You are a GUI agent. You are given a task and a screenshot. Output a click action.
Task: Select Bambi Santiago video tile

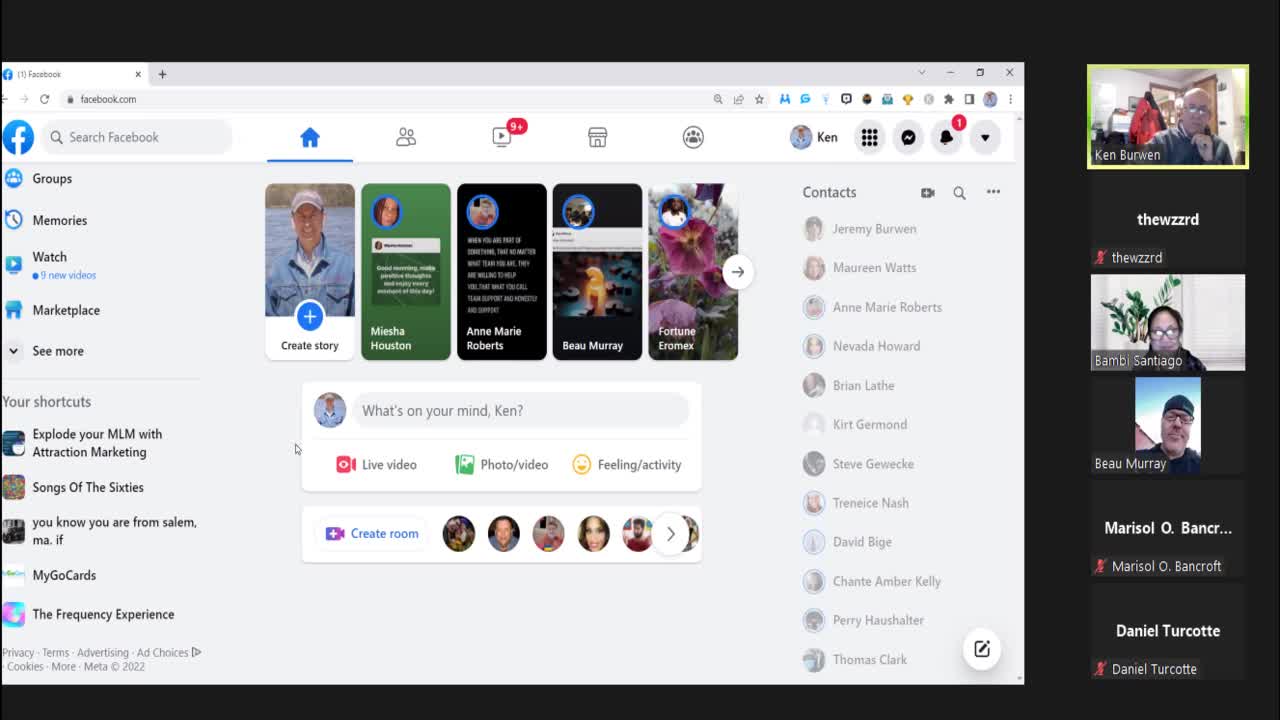click(x=1168, y=323)
